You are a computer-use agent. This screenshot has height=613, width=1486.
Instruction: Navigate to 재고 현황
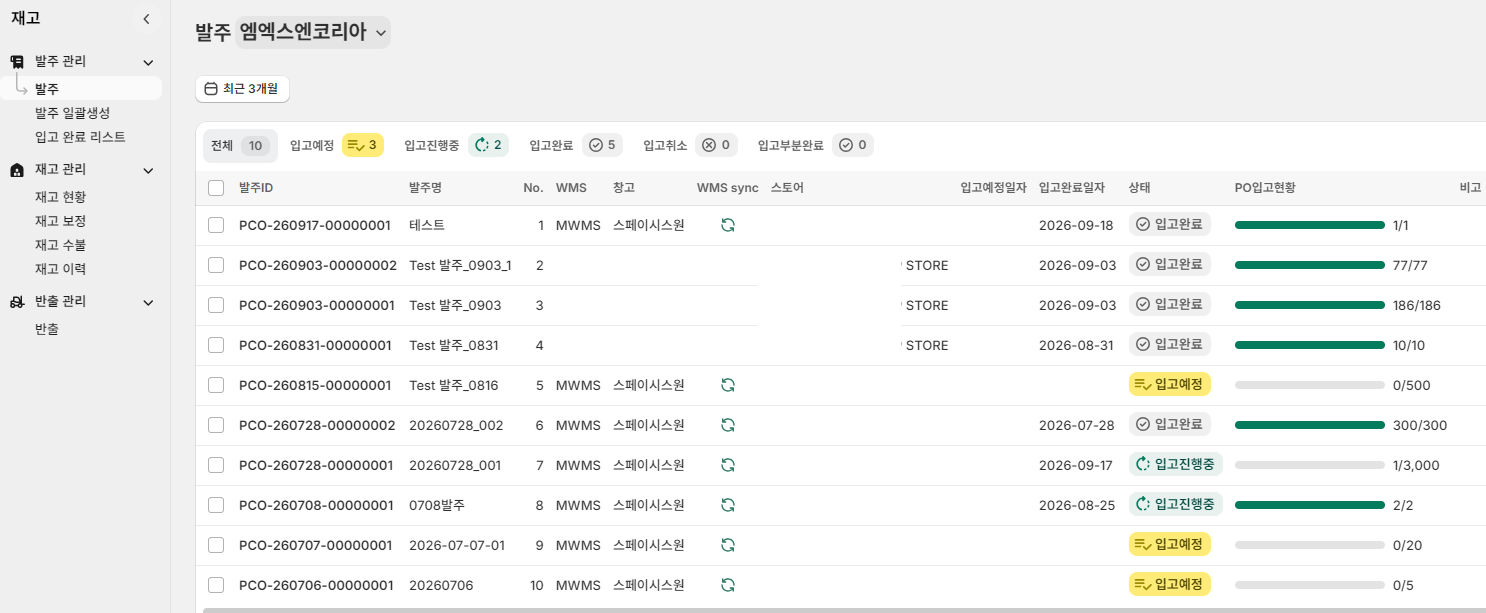coord(60,197)
